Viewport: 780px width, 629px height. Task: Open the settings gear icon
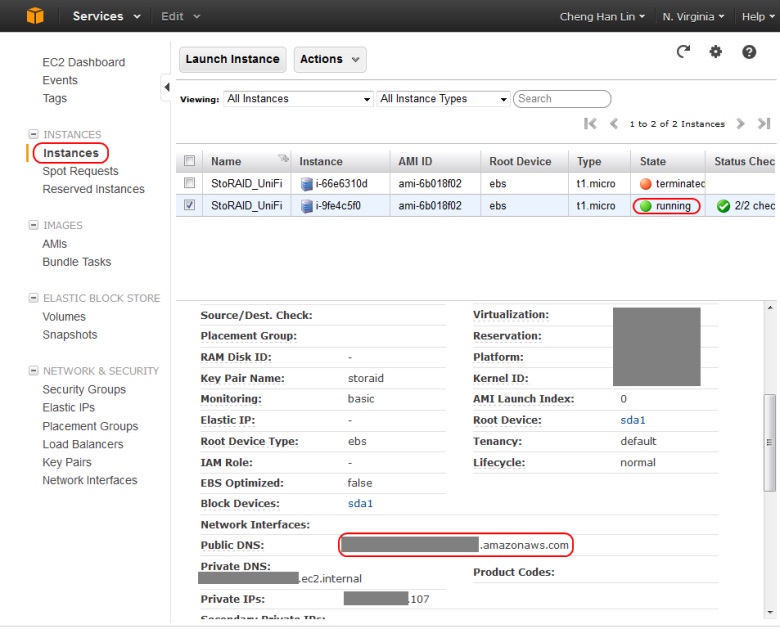coord(715,51)
